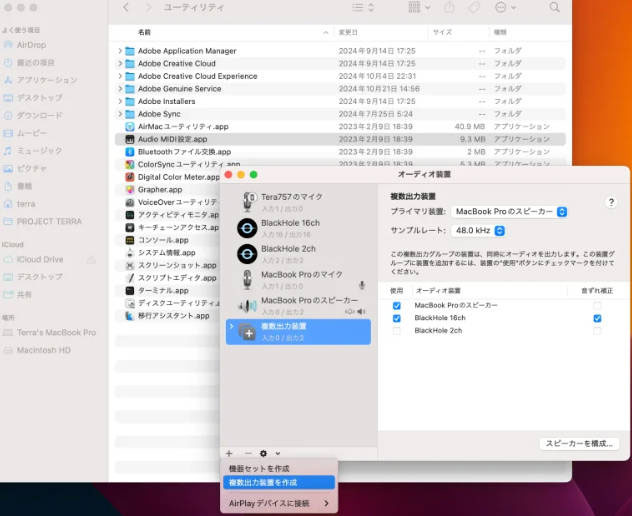This screenshot has width=632, height=516.
Task: Expand the multi-output device disclosure triangle
Action: 232,326
